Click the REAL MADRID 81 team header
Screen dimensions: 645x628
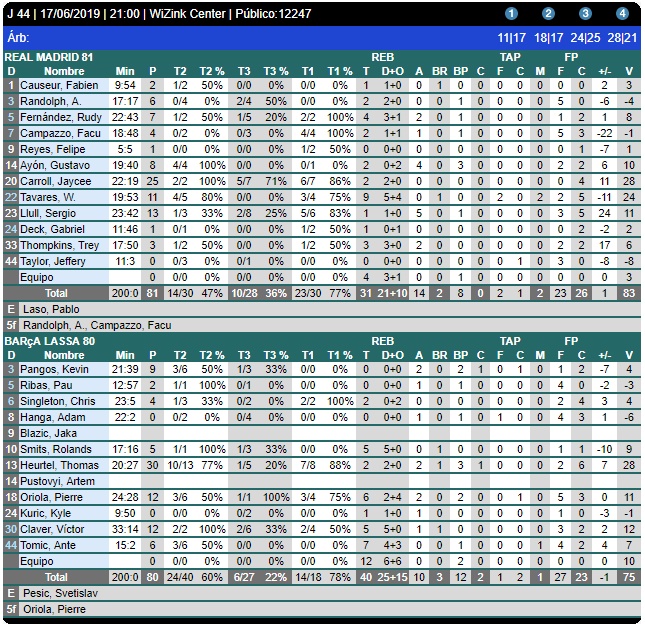49,57
